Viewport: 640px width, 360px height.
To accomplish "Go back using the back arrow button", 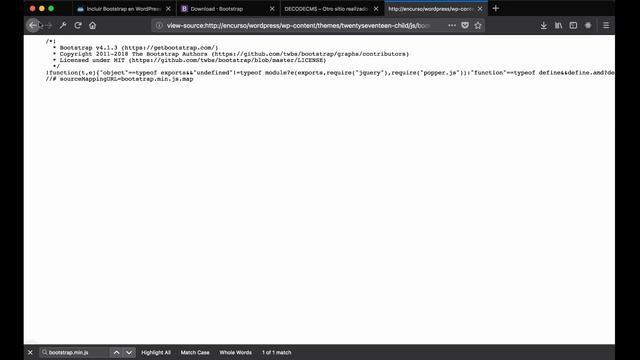I will click(33, 25).
